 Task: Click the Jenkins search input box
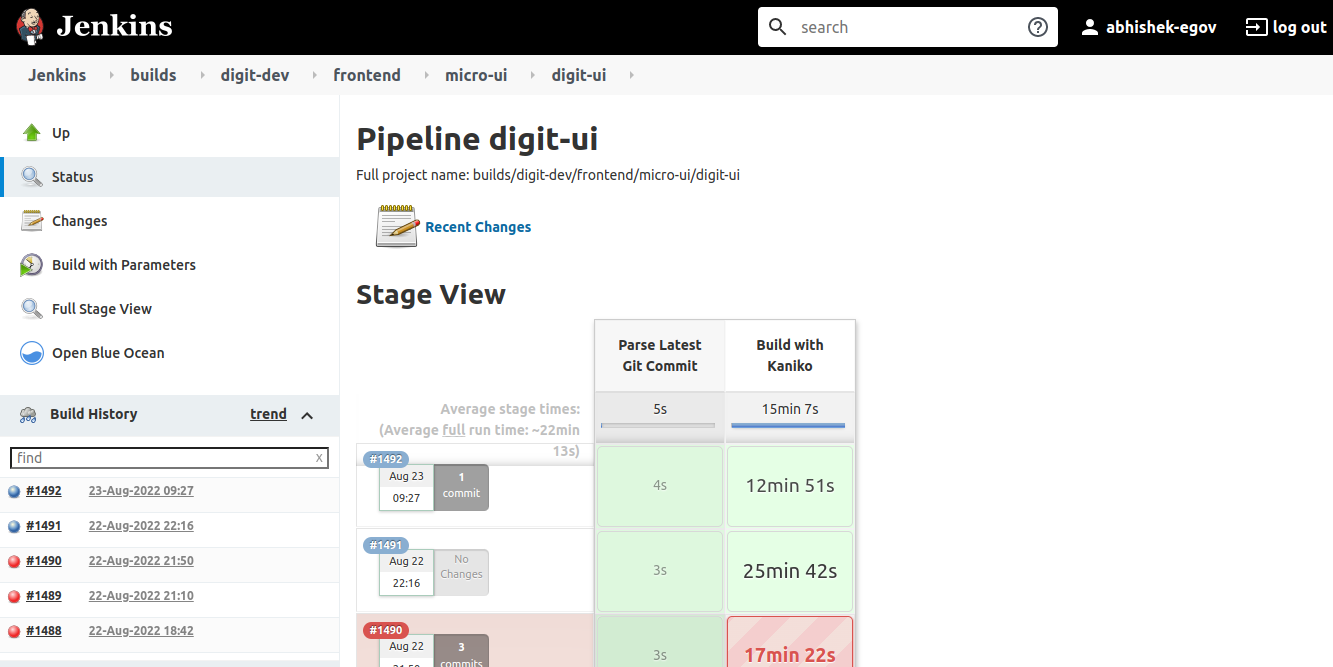click(x=905, y=27)
